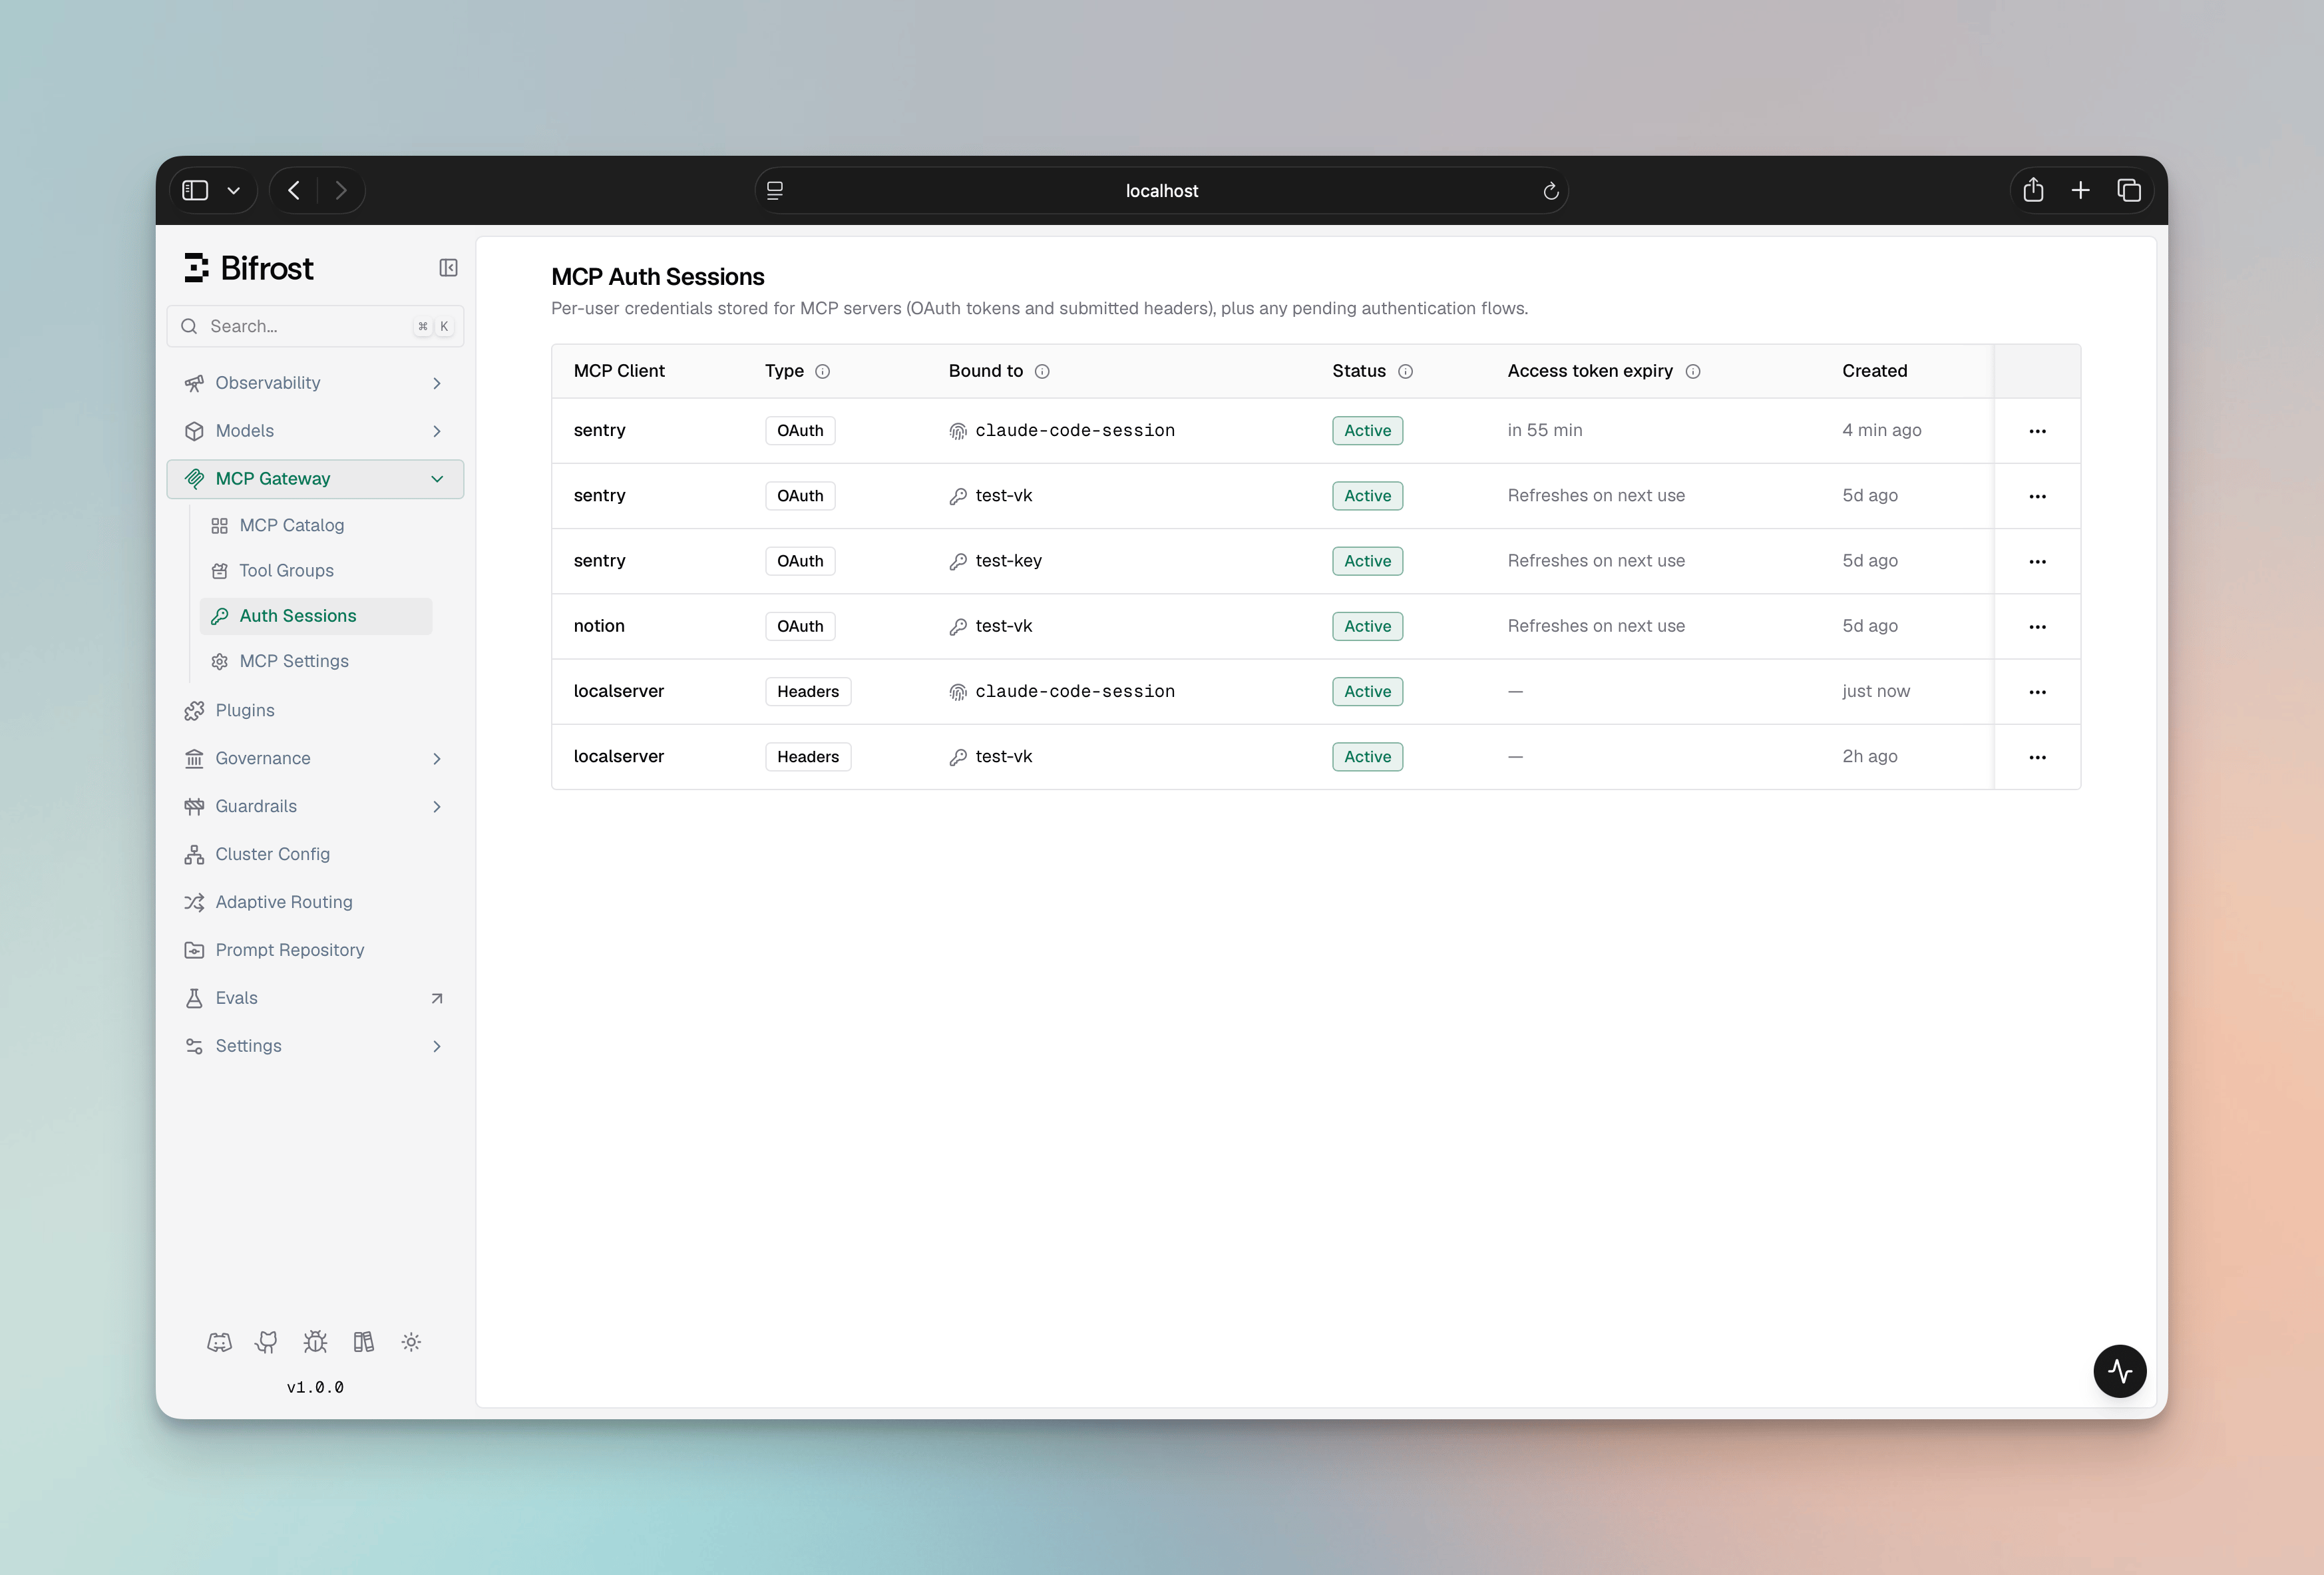Viewport: 2324px width, 1575px height.
Task: Expand the Settings section
Action: pos(315,1046)
